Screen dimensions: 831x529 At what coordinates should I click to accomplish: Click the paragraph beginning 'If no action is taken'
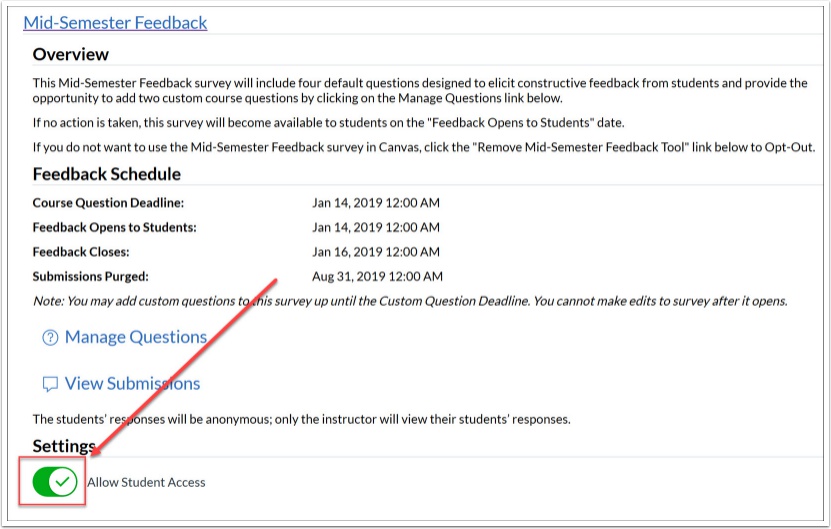(x=329, y=122)
